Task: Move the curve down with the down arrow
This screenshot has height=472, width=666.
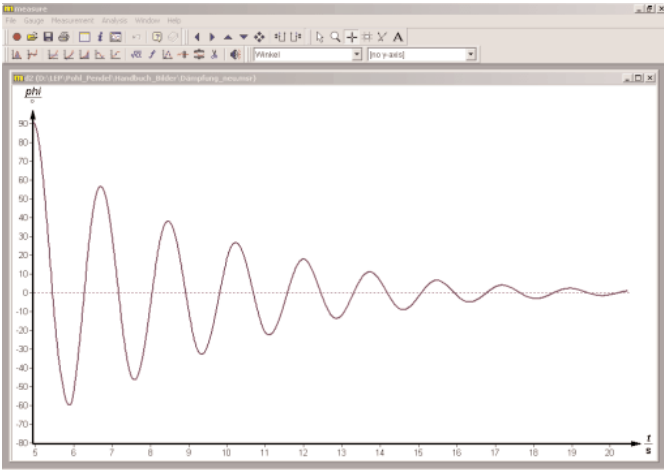Action: (x=243, y=37)
